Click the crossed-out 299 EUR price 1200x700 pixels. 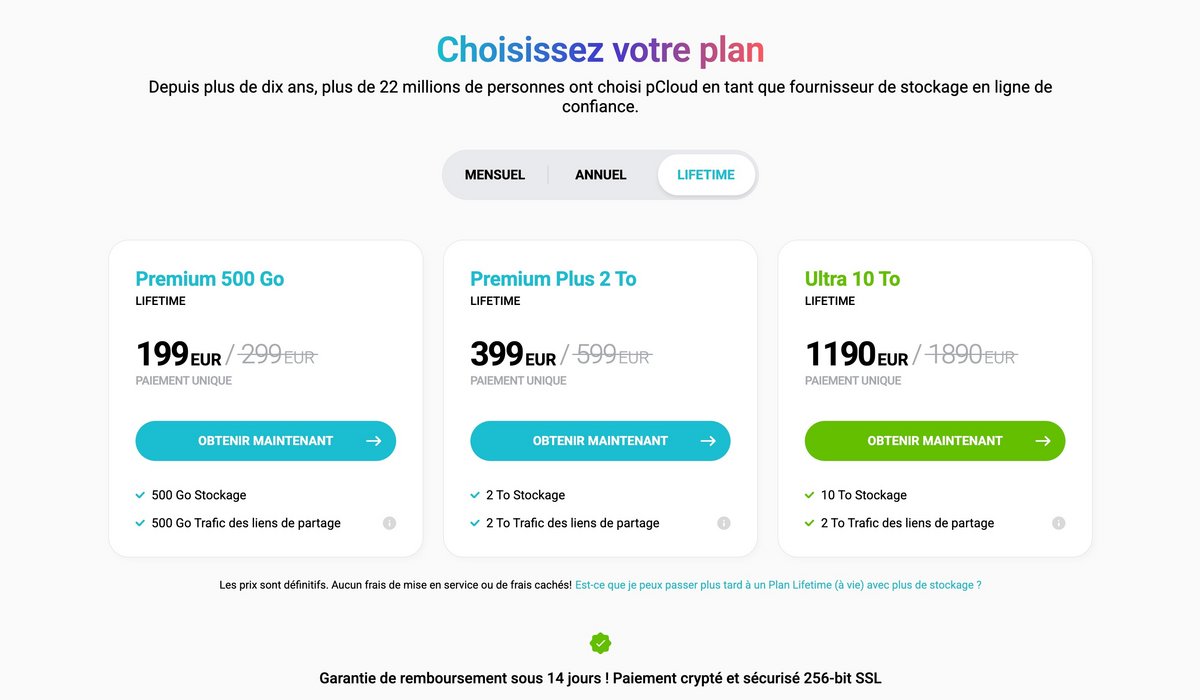(277, 354)
